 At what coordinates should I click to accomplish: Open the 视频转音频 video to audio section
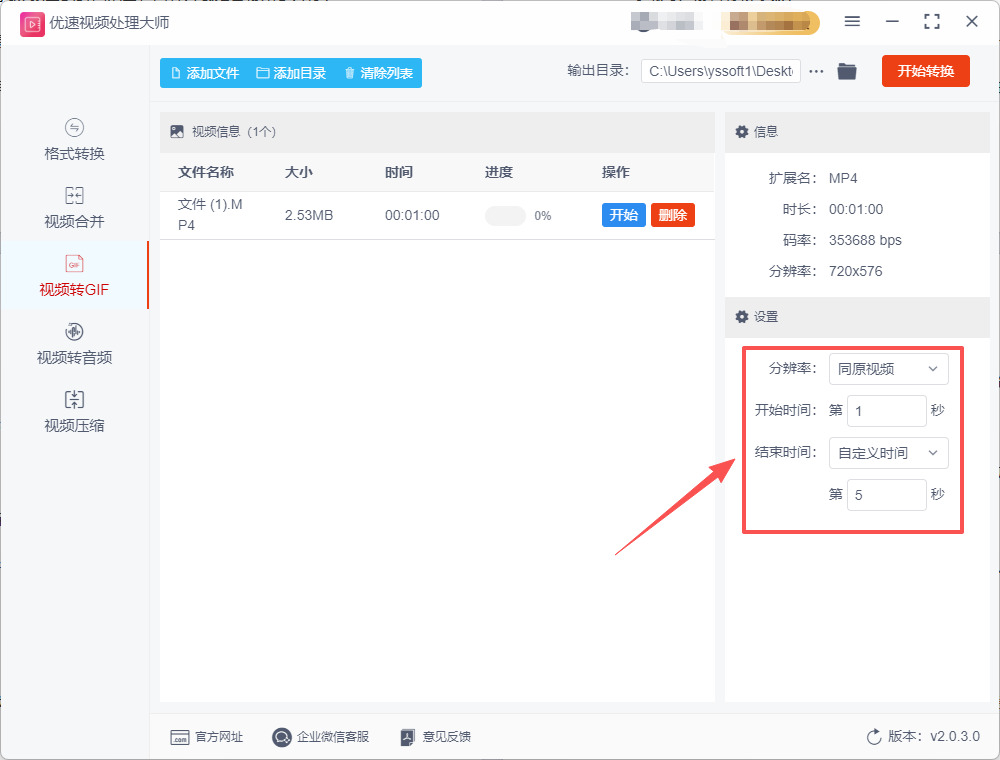pyautogui.click(x=74, y=344)
